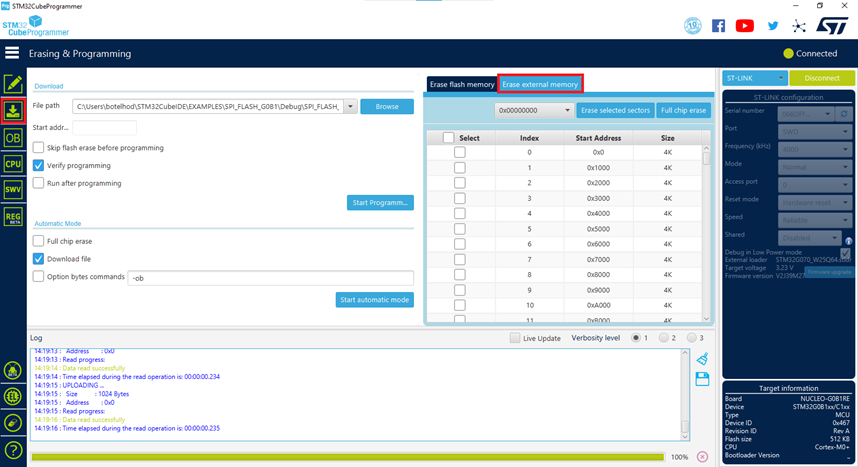Open Option Bytes OB icon
Screen dimensions: 858x467
(x=13, y=138)
